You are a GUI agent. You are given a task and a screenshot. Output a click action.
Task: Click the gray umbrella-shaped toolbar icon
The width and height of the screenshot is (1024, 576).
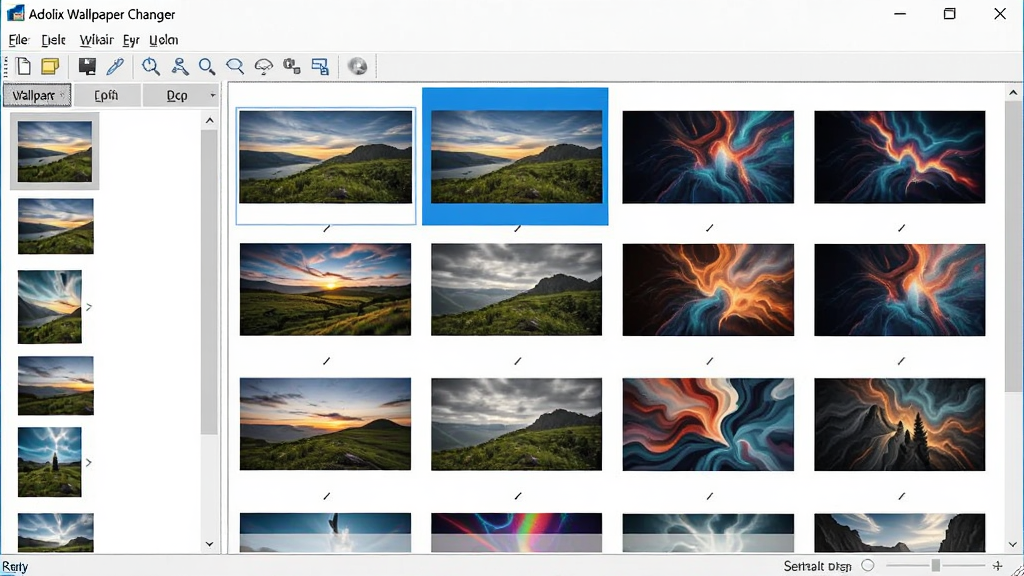264,66
